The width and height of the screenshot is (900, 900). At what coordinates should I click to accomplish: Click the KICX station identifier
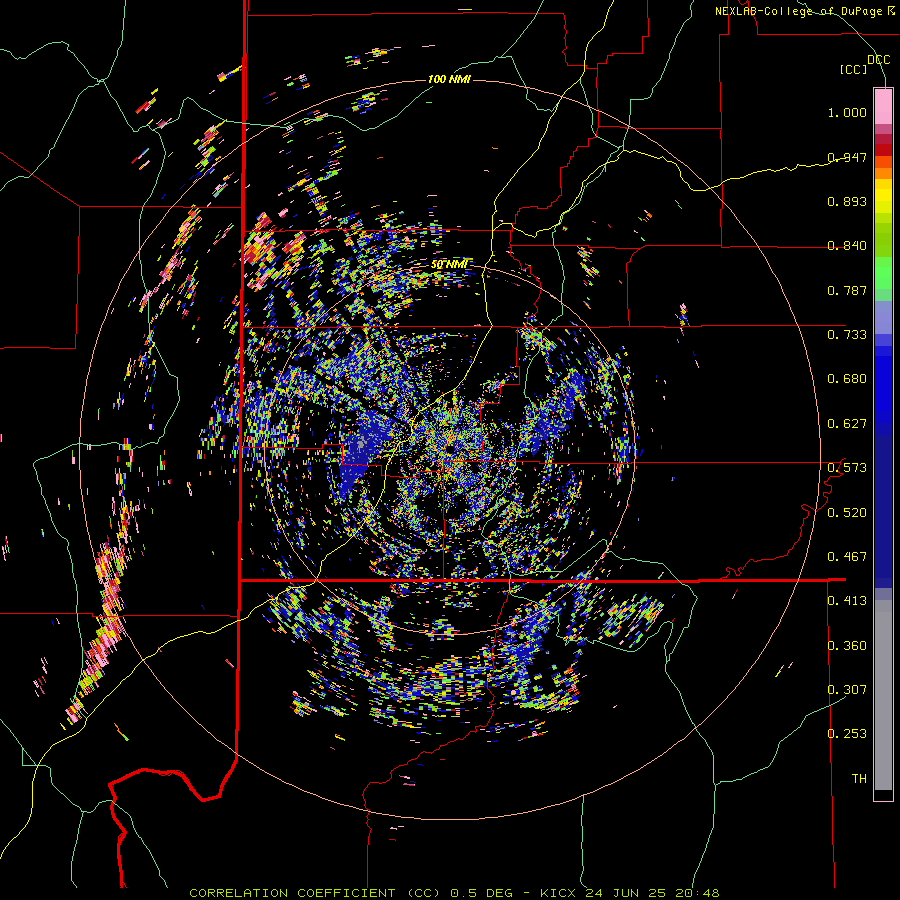pyautogui.click(x=557, y=893)
